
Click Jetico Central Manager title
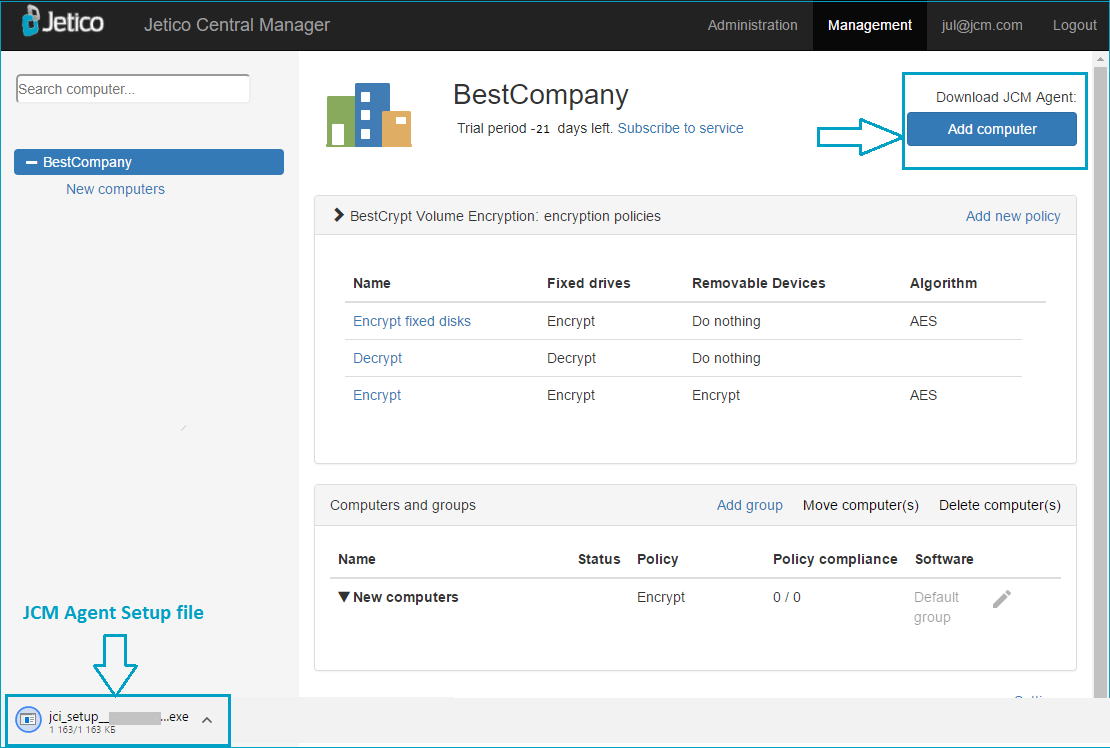(236, 25)
